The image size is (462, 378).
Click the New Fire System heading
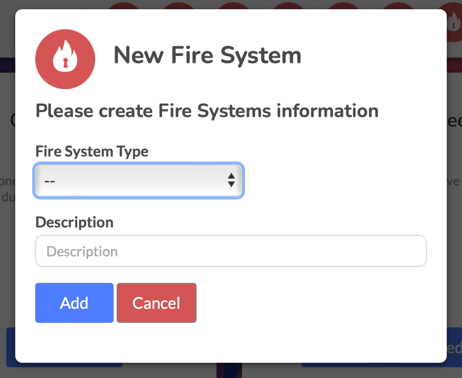207,55
